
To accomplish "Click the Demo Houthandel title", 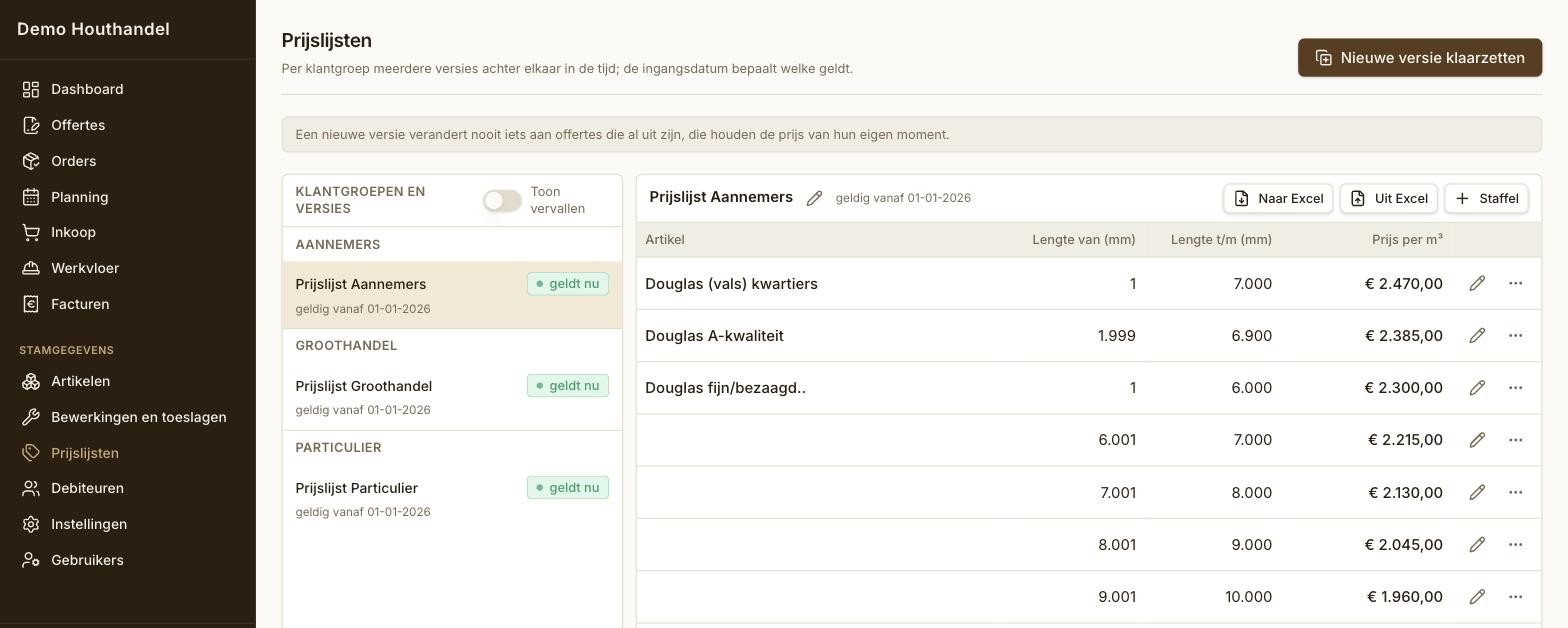I will pyautogui.click(x=93, y=29).
